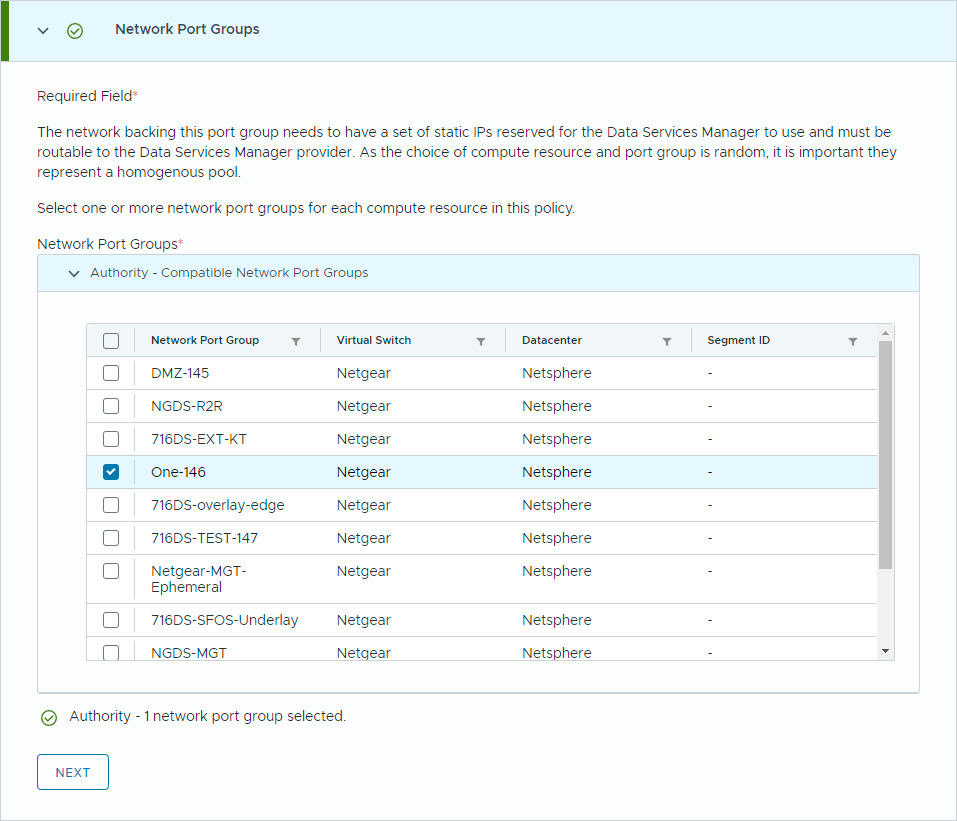This screenshot has height=821, width=957.
Task: Click the Network Port Groups section title
Action: pyautogui.click(x=187, y=29)
